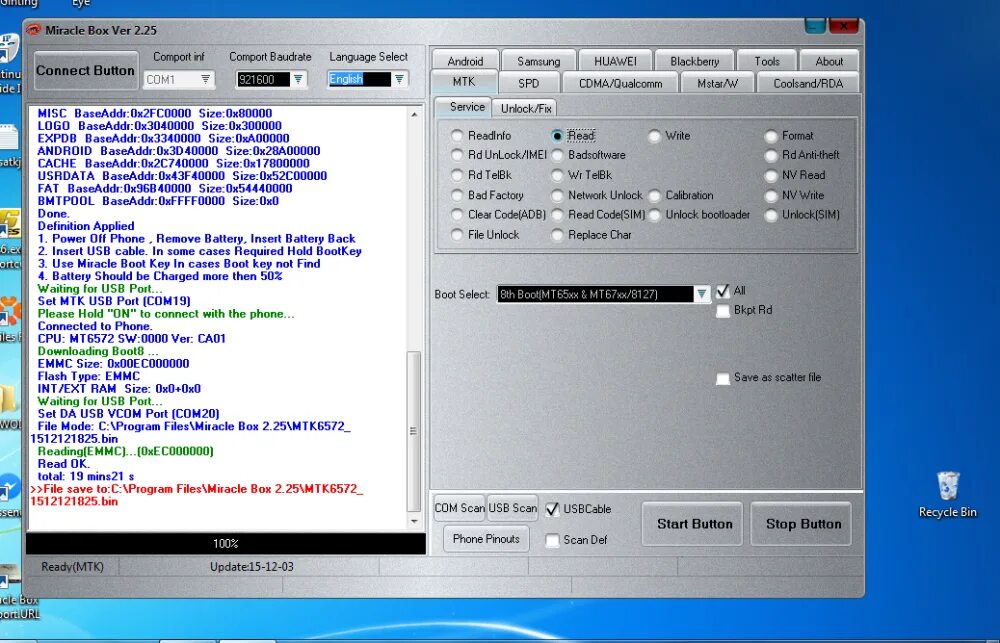Screen dimensions: 1000x643
Task: Switch to the Unlock/Fix sub-tab
Action: pyautogui.click(x=525, y=108)
